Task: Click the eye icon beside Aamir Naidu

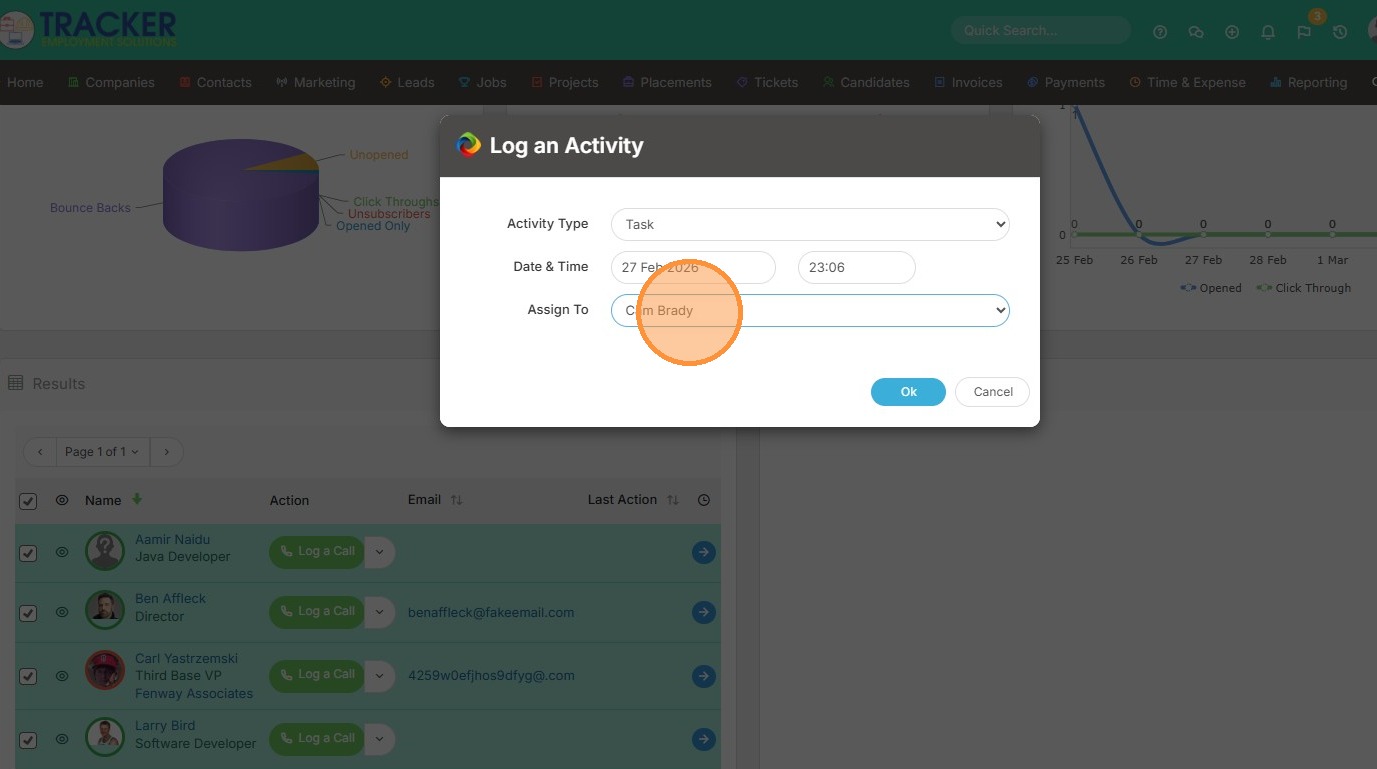Action: point(62,552)
